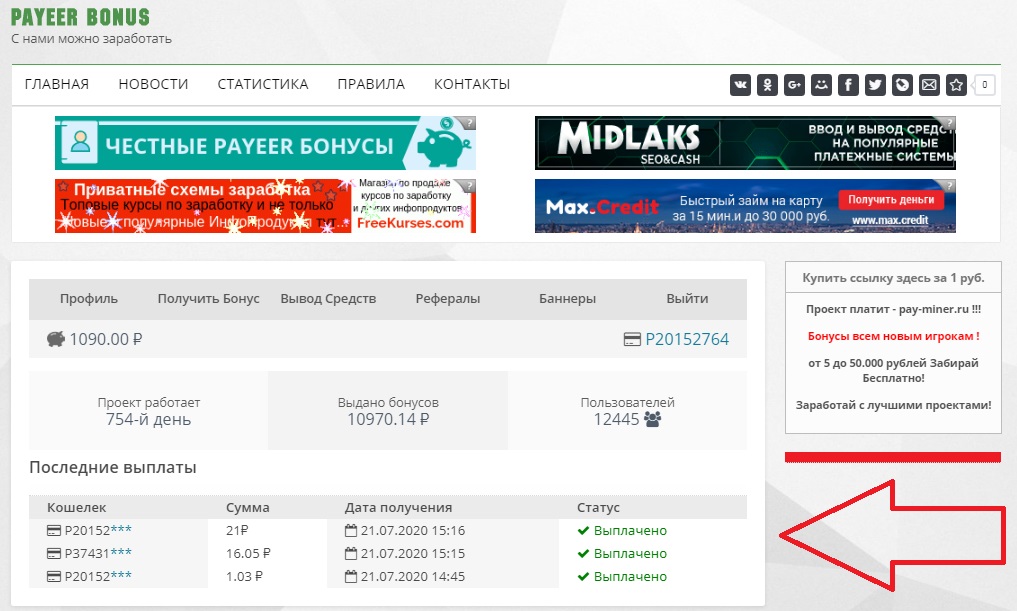Share via the email envelope icon

[929, 84]
